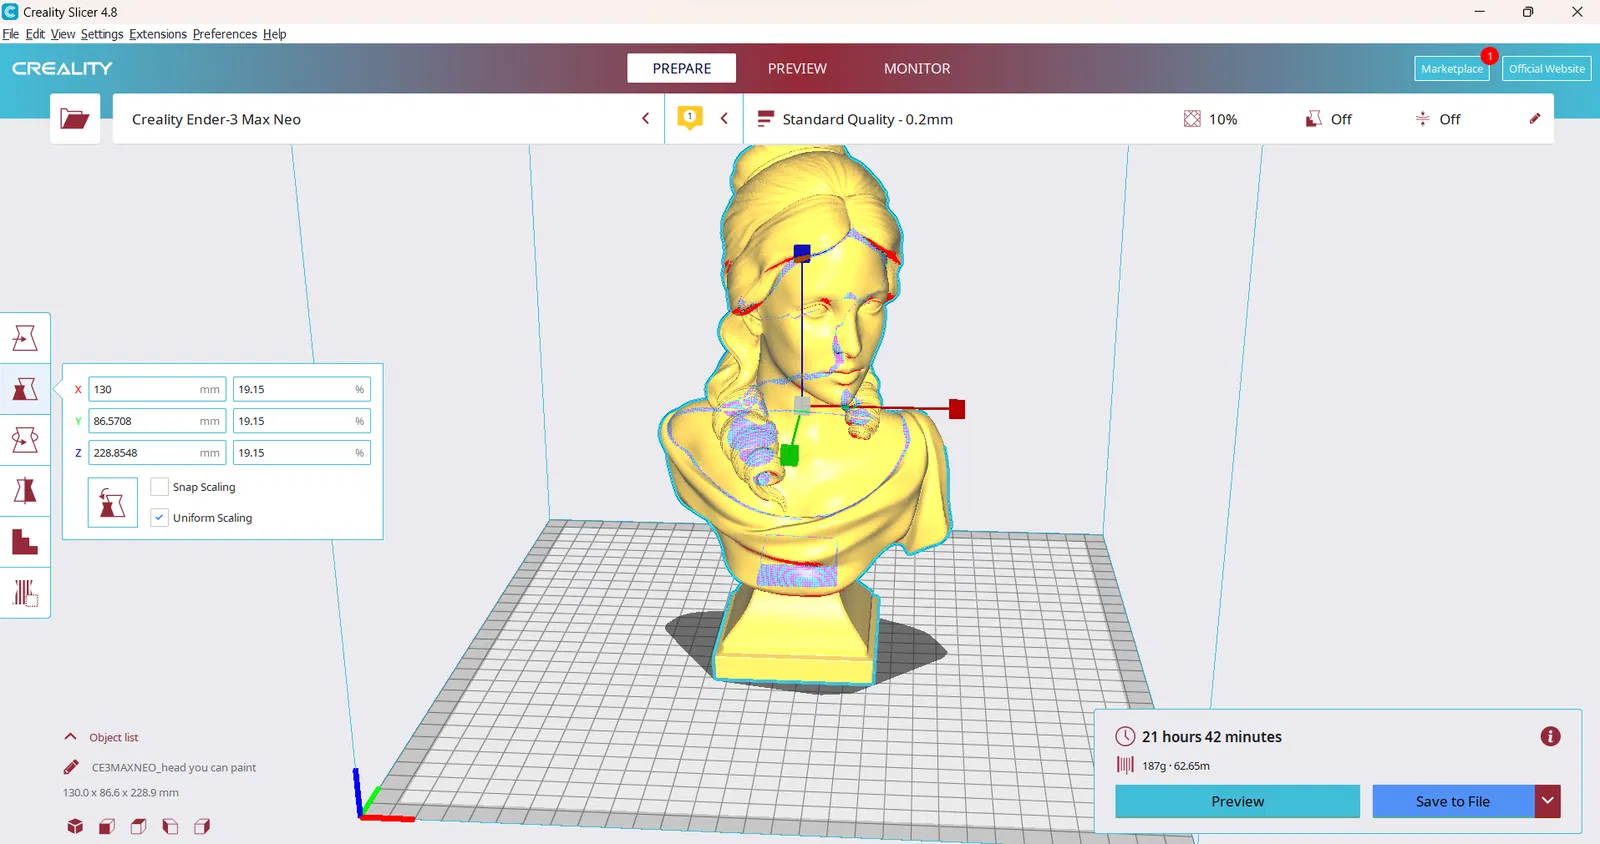Screen dimensions: 1600x844
Task: Click the Y dimension mm field
Action: coord(157,421)
